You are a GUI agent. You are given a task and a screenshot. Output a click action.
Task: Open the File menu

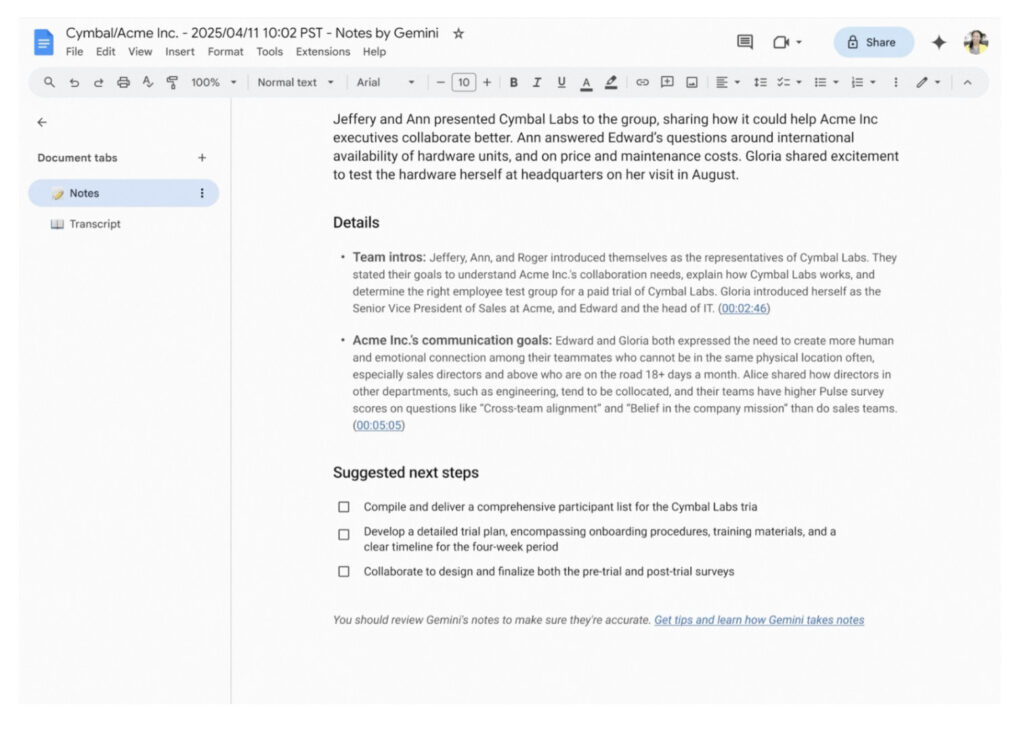(x=74, y=52)
